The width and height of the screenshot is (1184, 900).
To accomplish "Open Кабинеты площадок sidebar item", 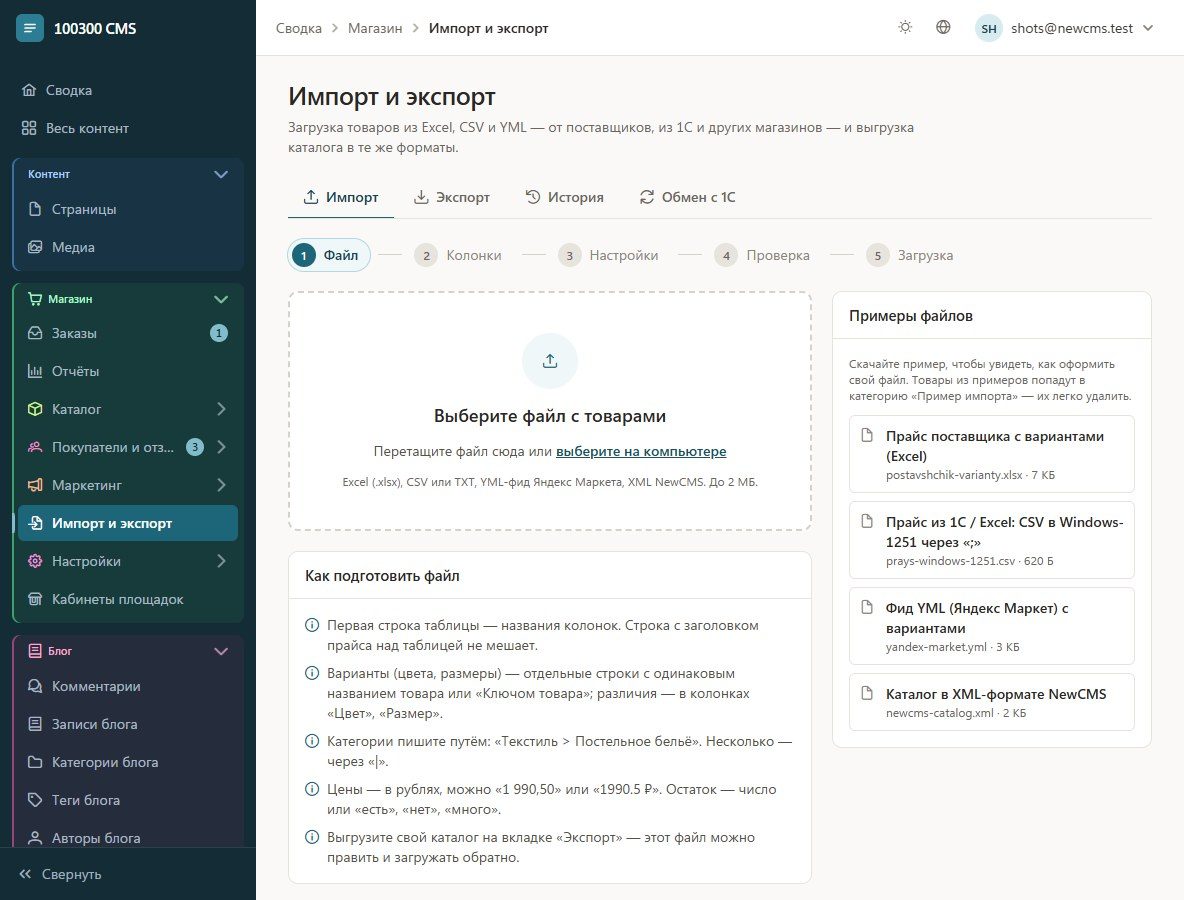I will [128, 599].
